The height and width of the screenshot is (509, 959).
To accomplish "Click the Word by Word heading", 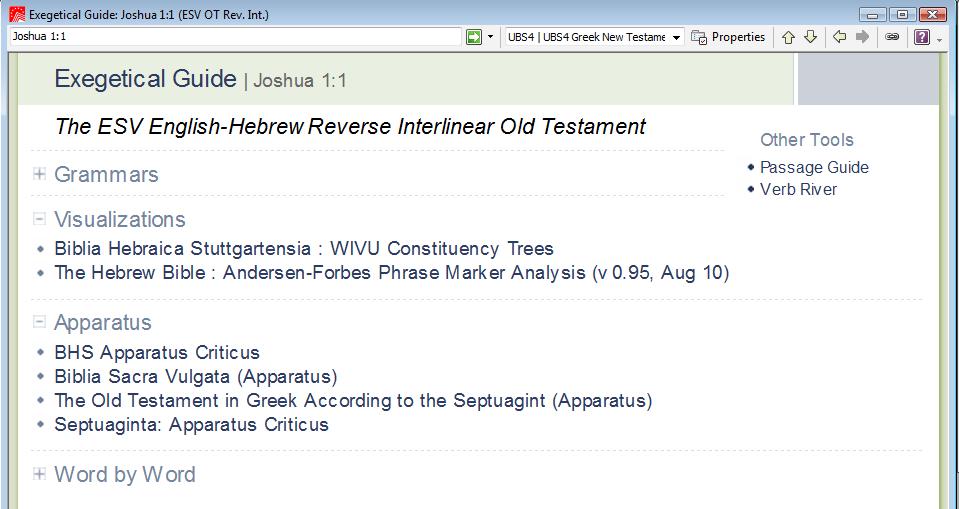I will coord(125,474).
